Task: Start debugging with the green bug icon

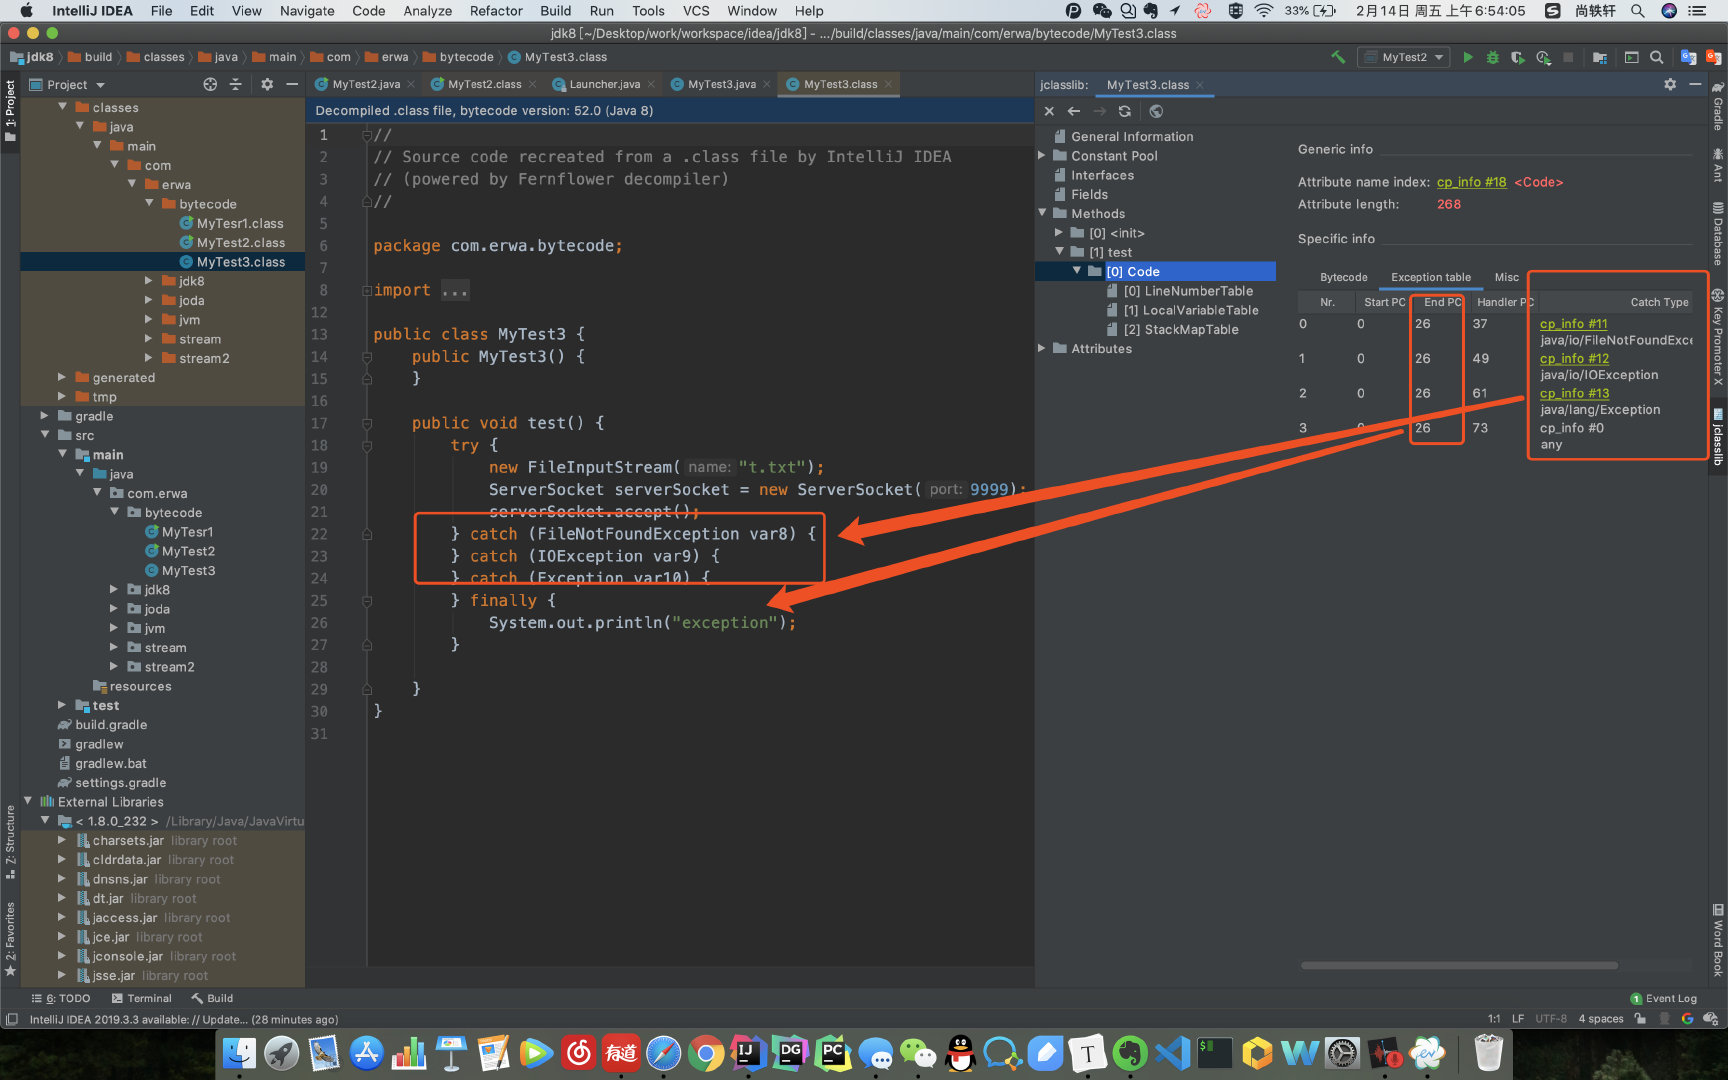Action: click(x=1492, y=57)
